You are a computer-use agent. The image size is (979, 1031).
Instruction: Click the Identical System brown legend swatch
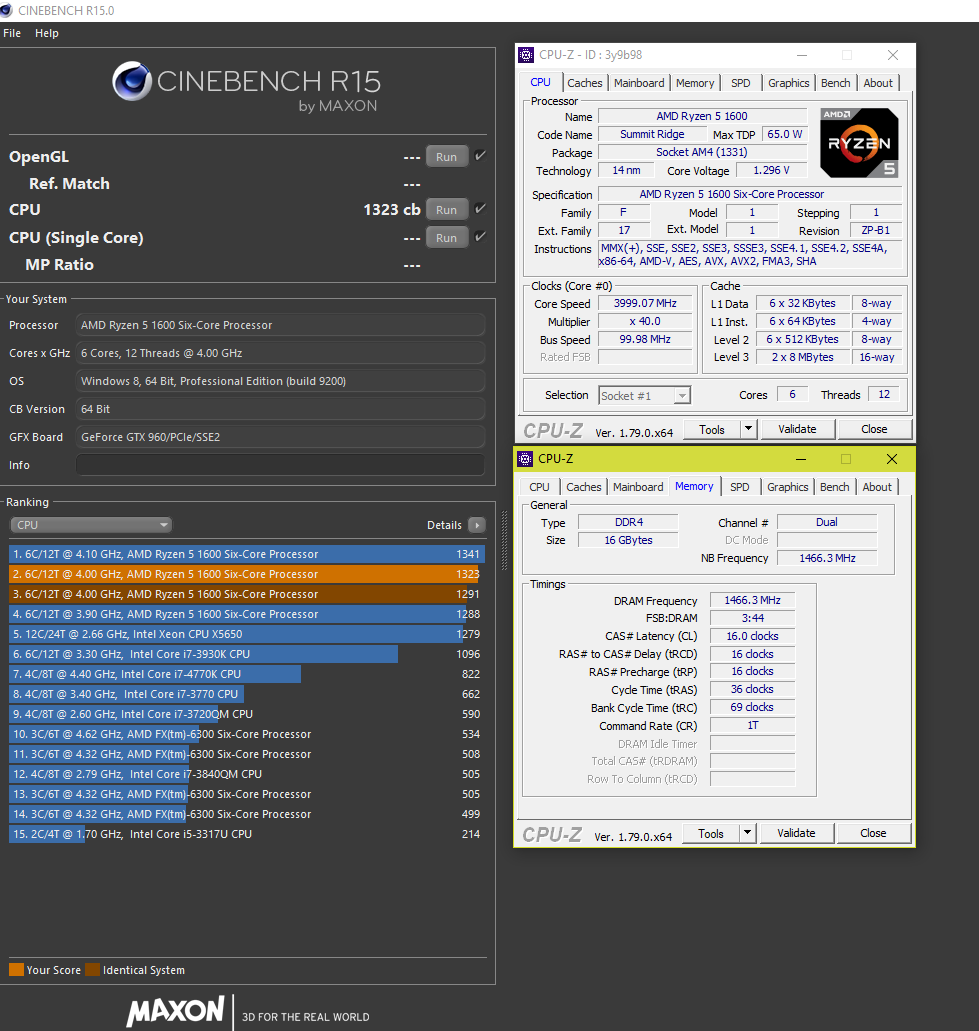click(x=93, y=970)
